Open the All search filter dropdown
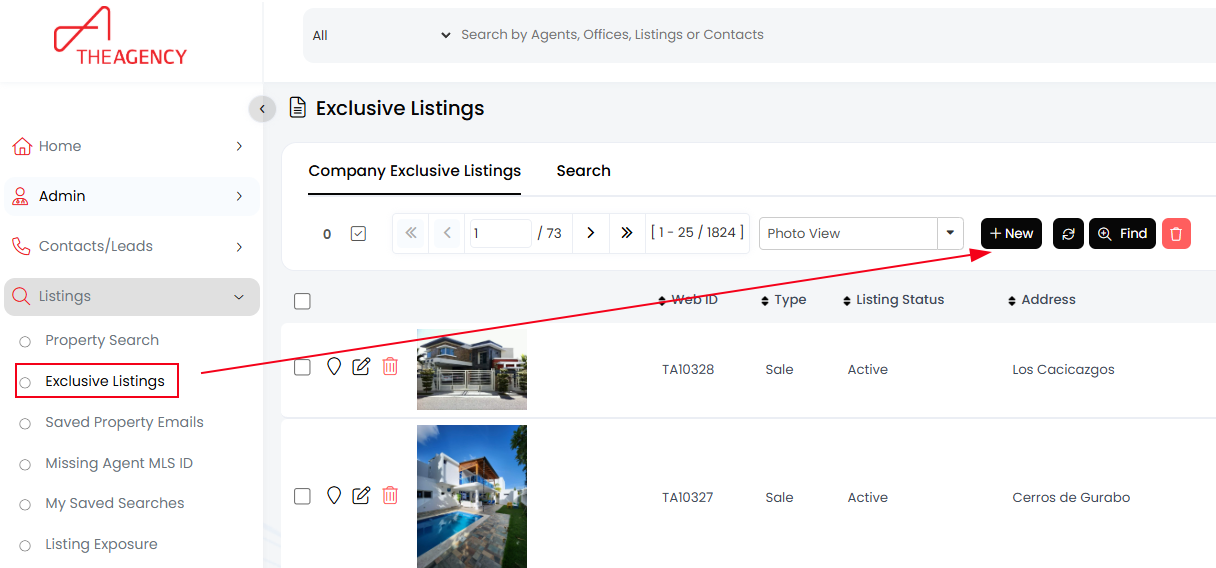 click(382, 35)
